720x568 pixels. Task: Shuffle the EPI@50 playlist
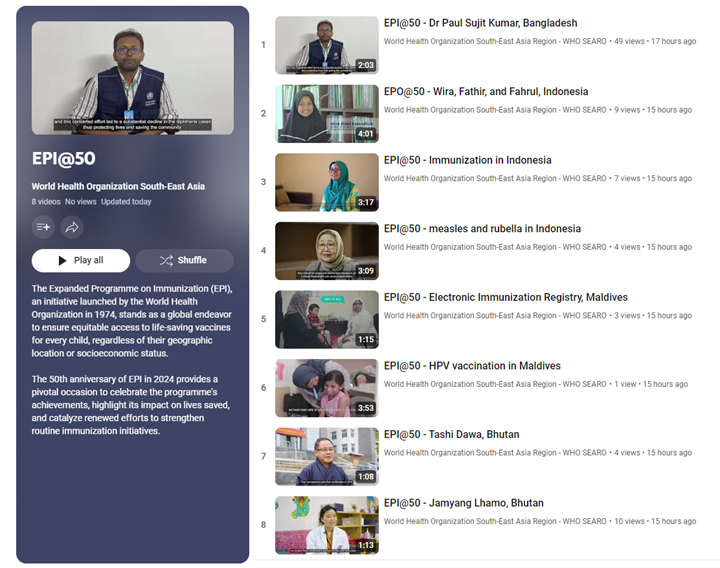tap(185, 260)
